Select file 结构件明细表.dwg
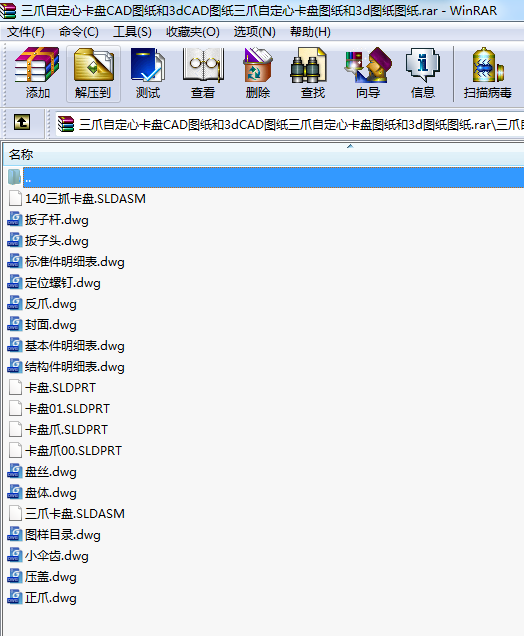Image resolution: width=524 pixels, height=636 pixels. [x=75, y=367]
